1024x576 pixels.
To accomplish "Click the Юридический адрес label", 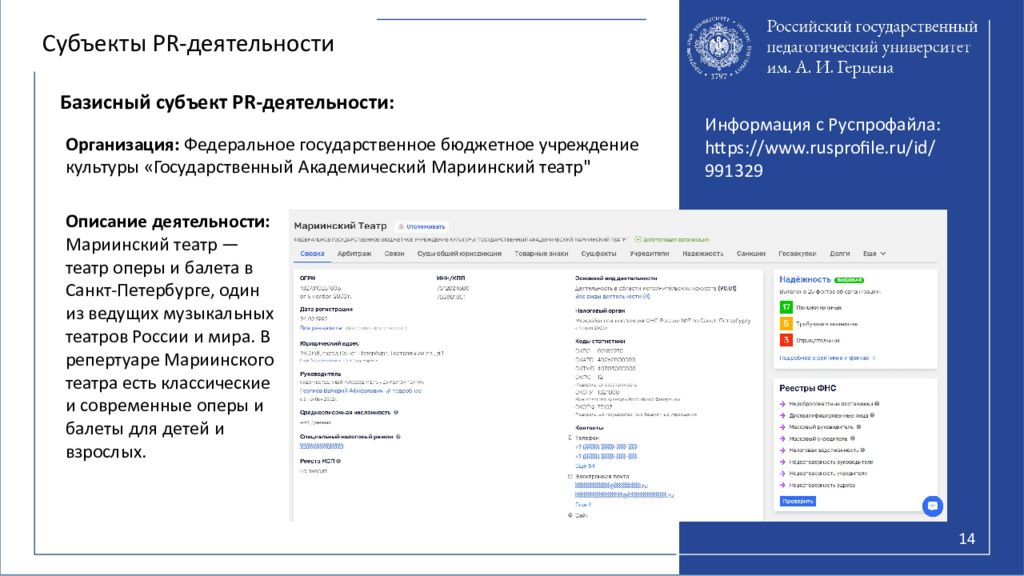I will point(329,343).
